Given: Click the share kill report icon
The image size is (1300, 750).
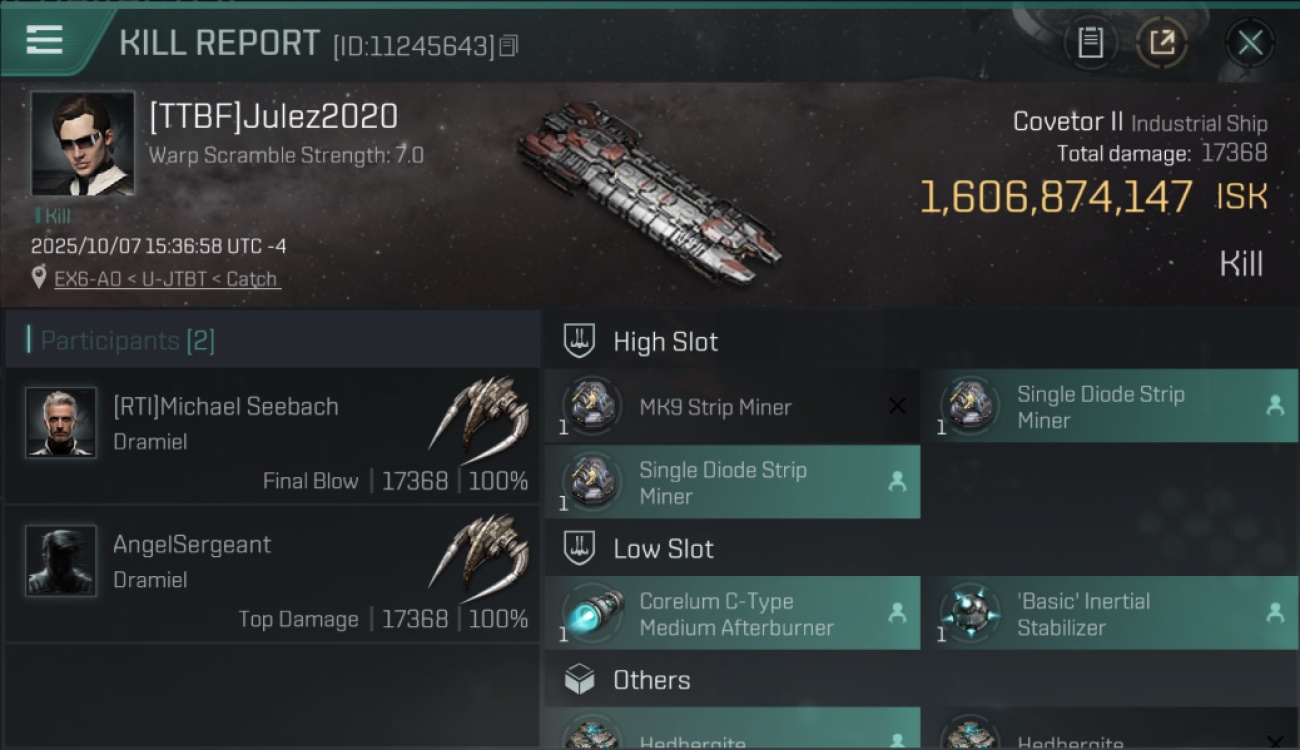Looking at the screenshot, I should 1161,43.
